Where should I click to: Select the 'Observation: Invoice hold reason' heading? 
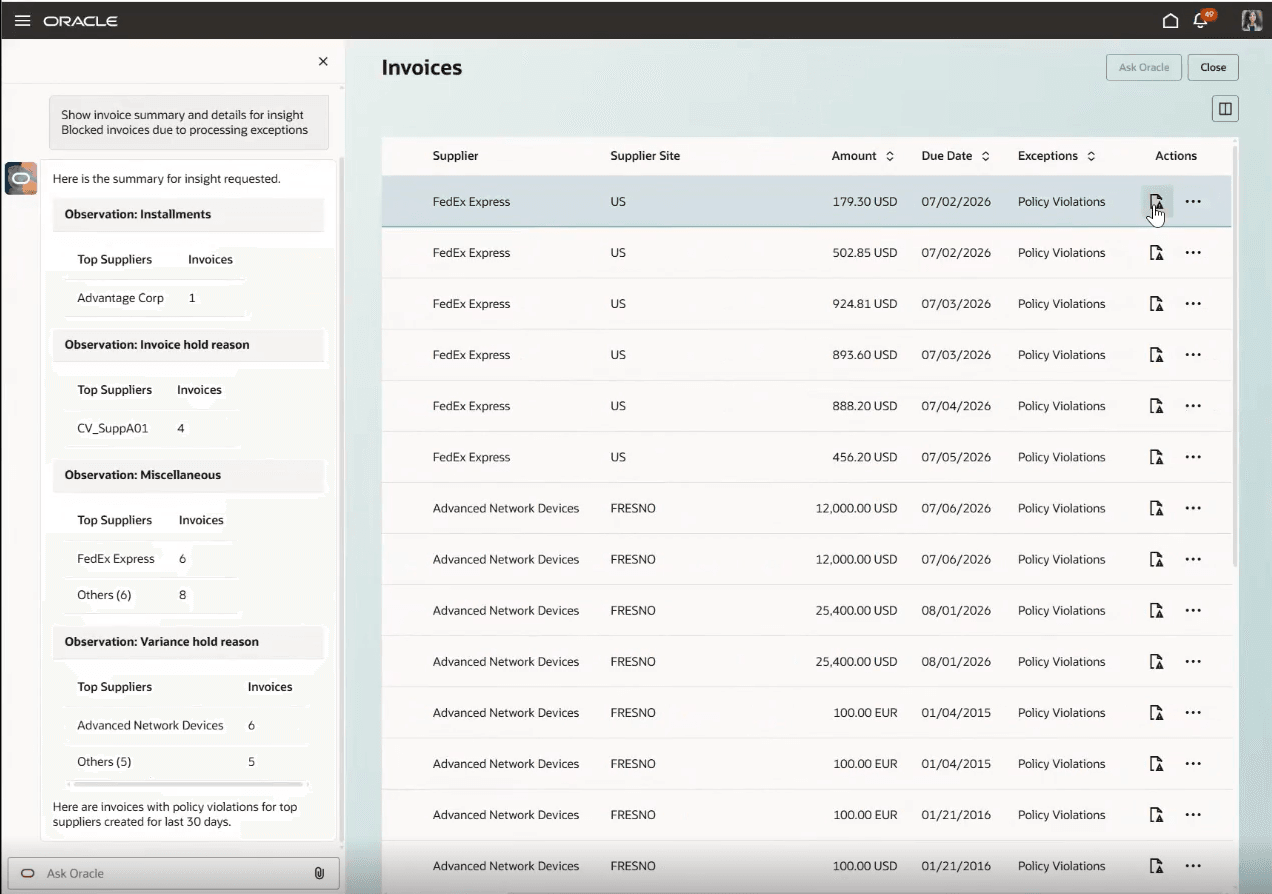[157, 344]
